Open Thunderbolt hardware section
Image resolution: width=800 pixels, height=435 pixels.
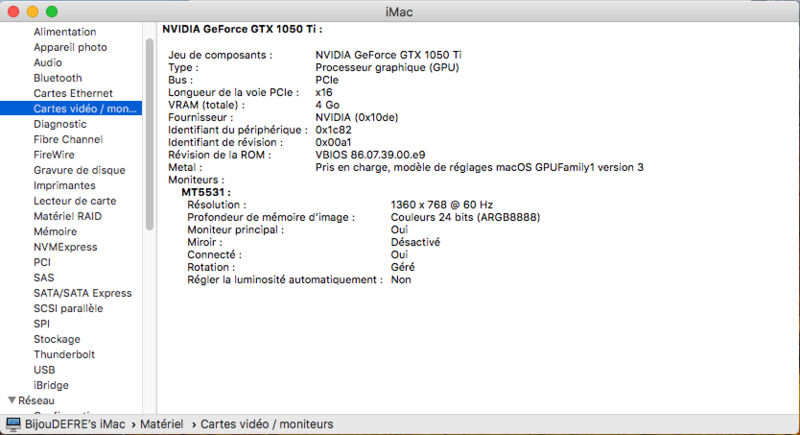pyautogui.click(x=64, y=354)
